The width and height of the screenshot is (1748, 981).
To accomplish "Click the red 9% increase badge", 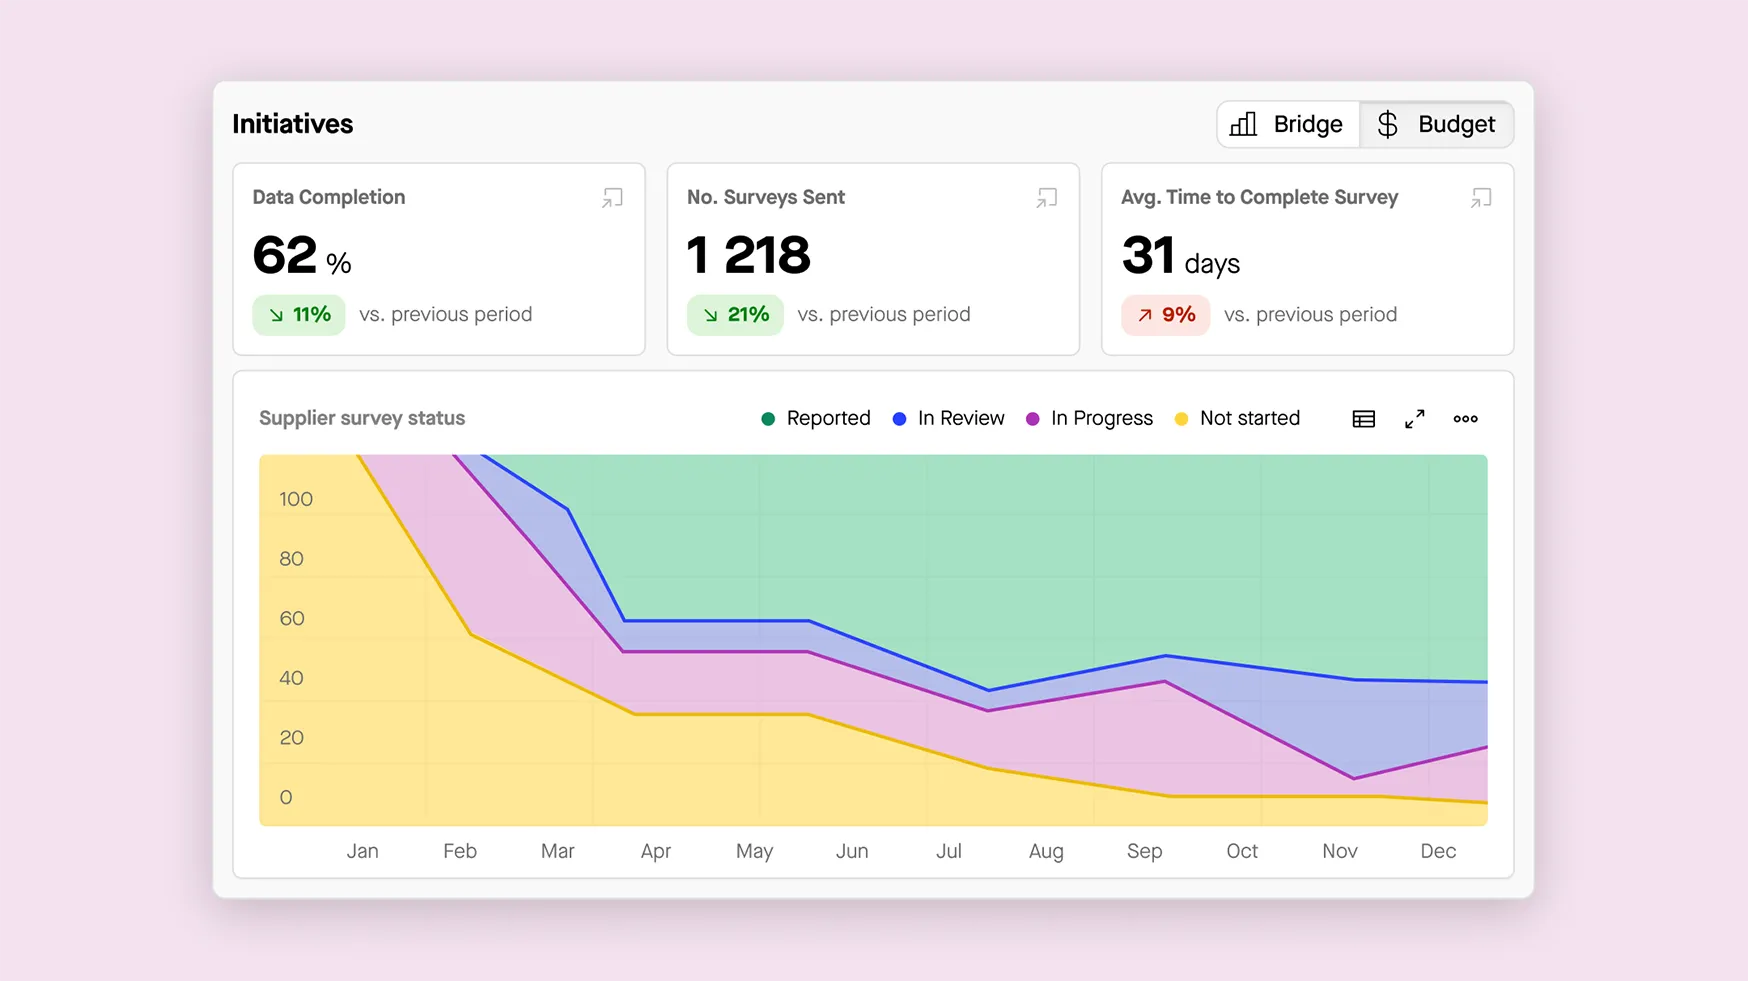I will coord(1165,315).
